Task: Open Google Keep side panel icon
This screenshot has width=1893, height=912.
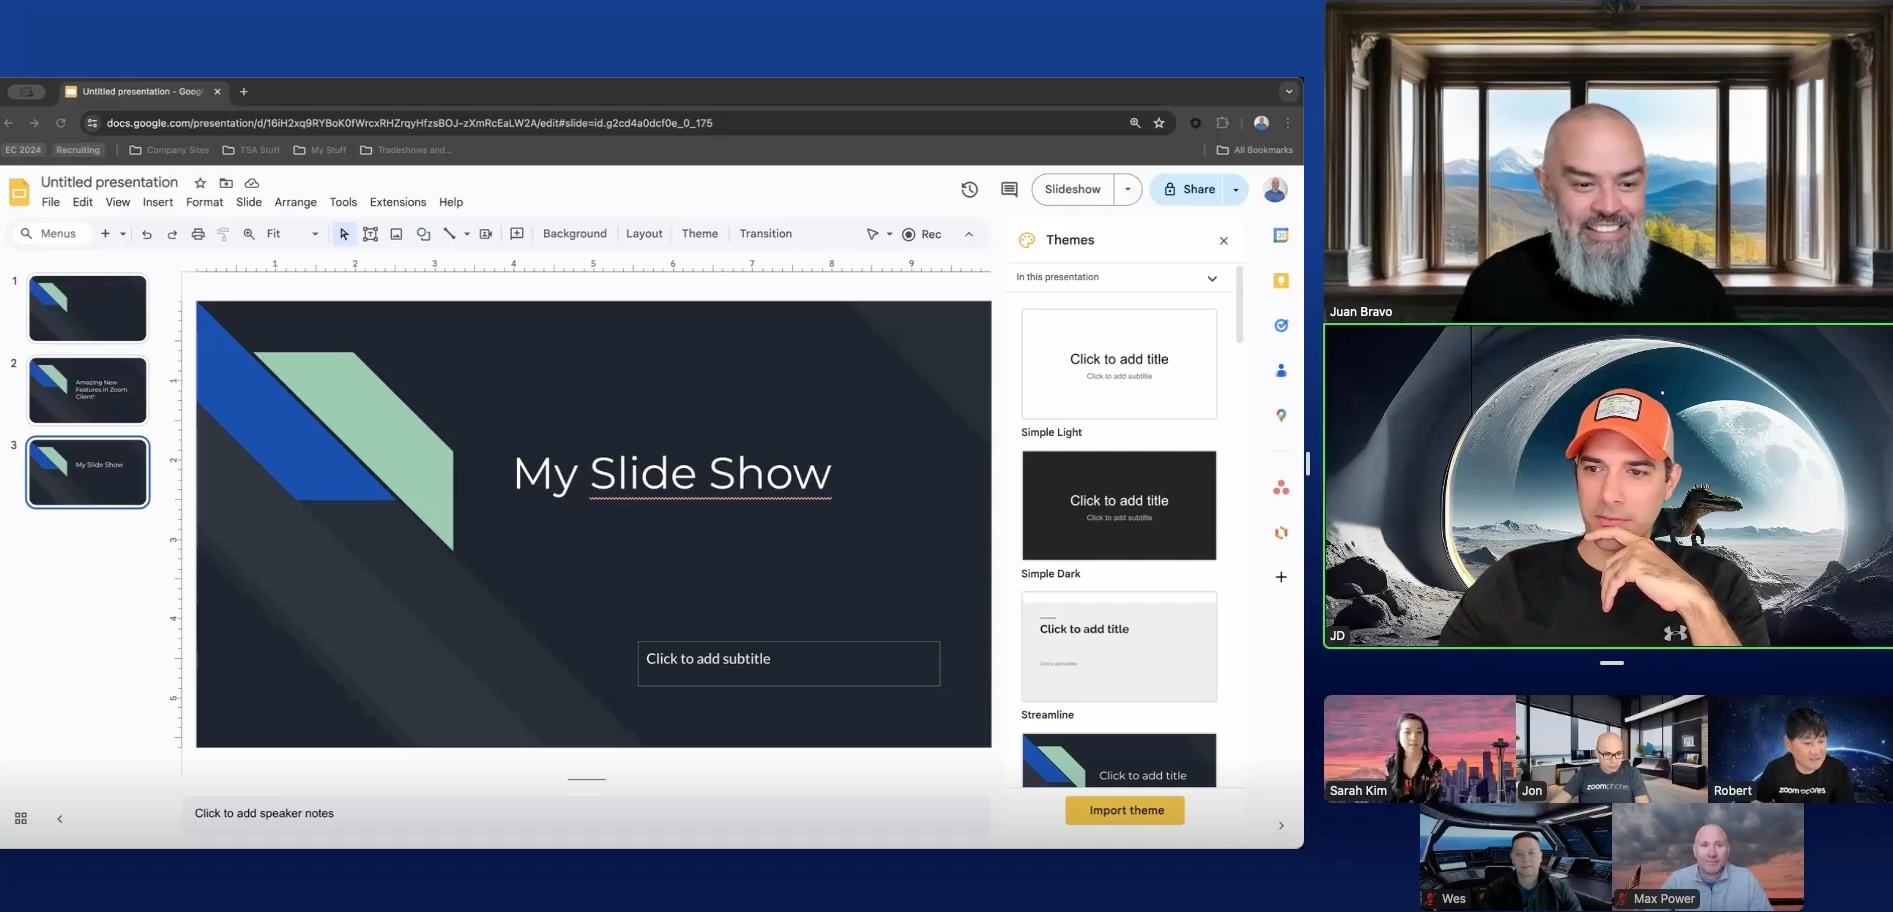Action: click(x=1281, y=280)
